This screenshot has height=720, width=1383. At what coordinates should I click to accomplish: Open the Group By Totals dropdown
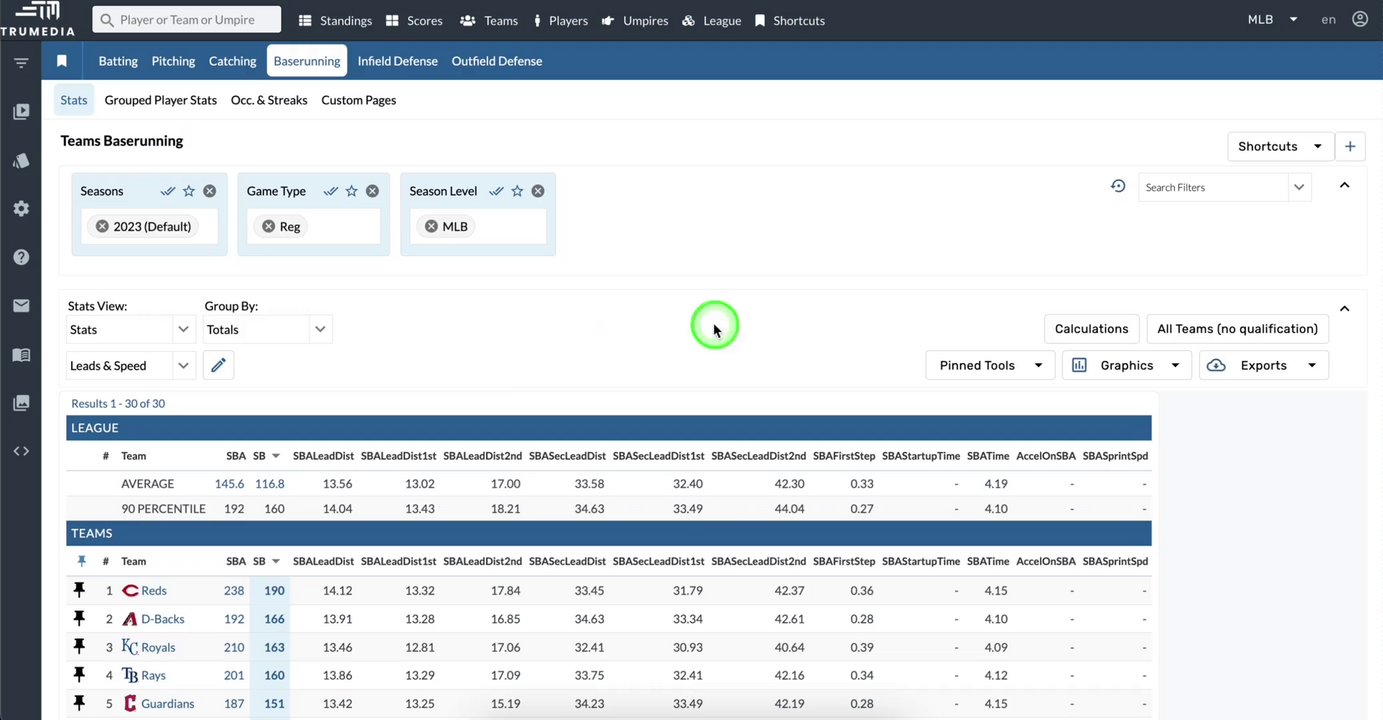(267, 330)
